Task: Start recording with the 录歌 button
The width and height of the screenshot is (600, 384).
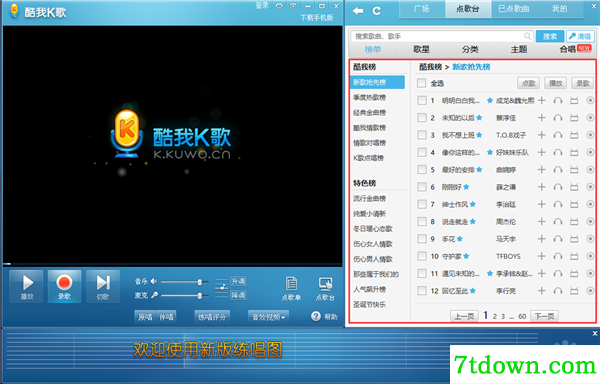Action: tap(64, 286)
